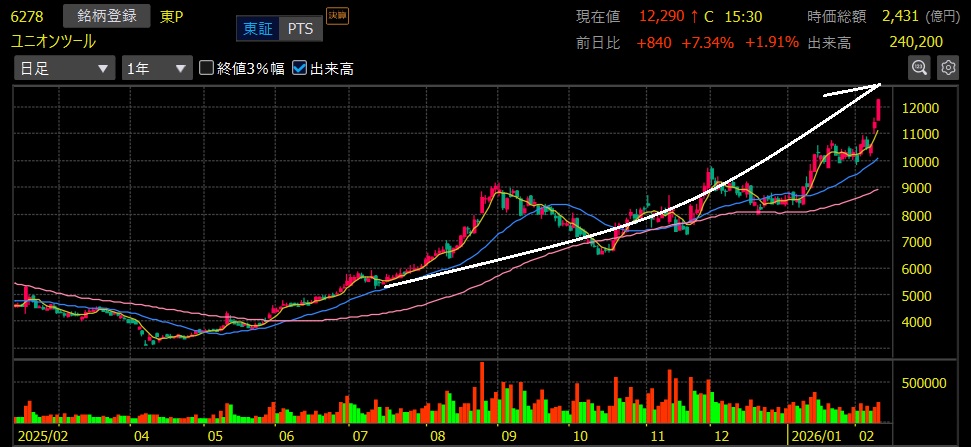Switch to the PTS tab
Viewport: 971px width, 447px height.
click(x=300, y=29)
